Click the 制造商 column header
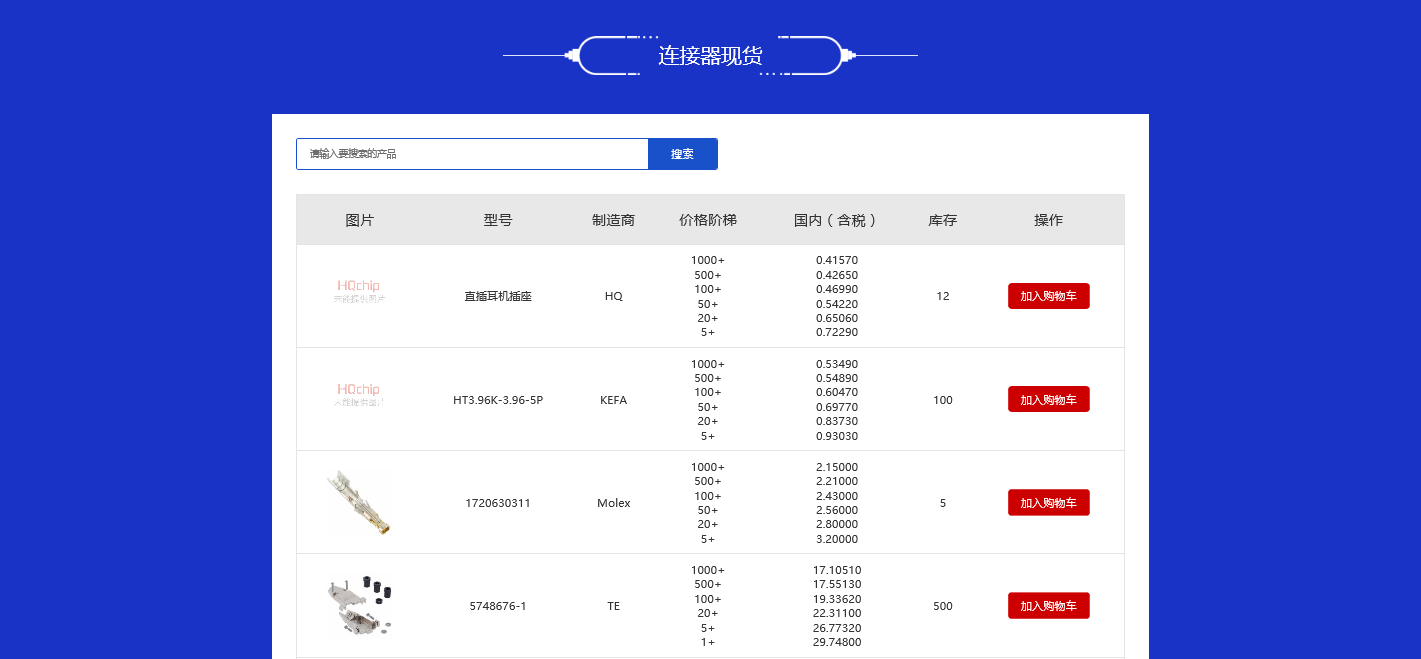This screenshot has width=1421, height=659. tap(613, 220)
